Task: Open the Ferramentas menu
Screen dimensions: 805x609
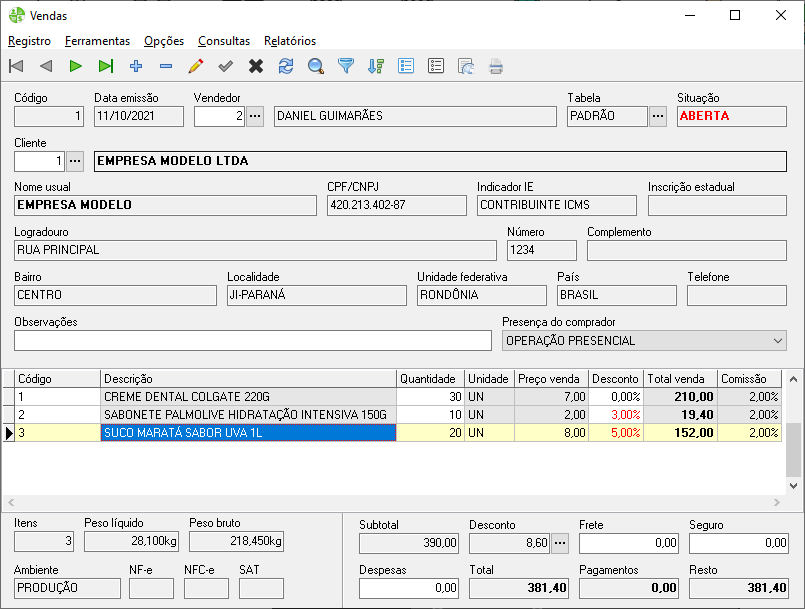Action: coord(97,41)
